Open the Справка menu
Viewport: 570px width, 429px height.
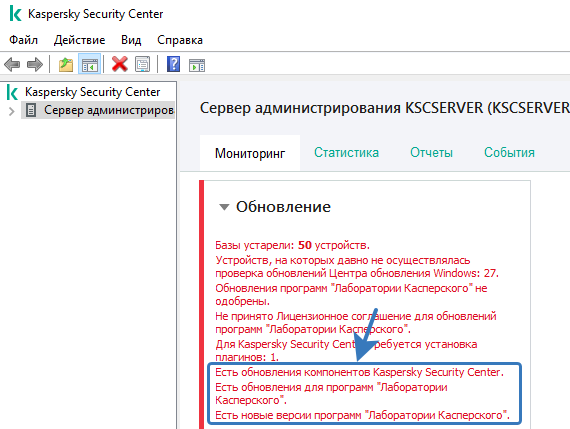point(180,40)
